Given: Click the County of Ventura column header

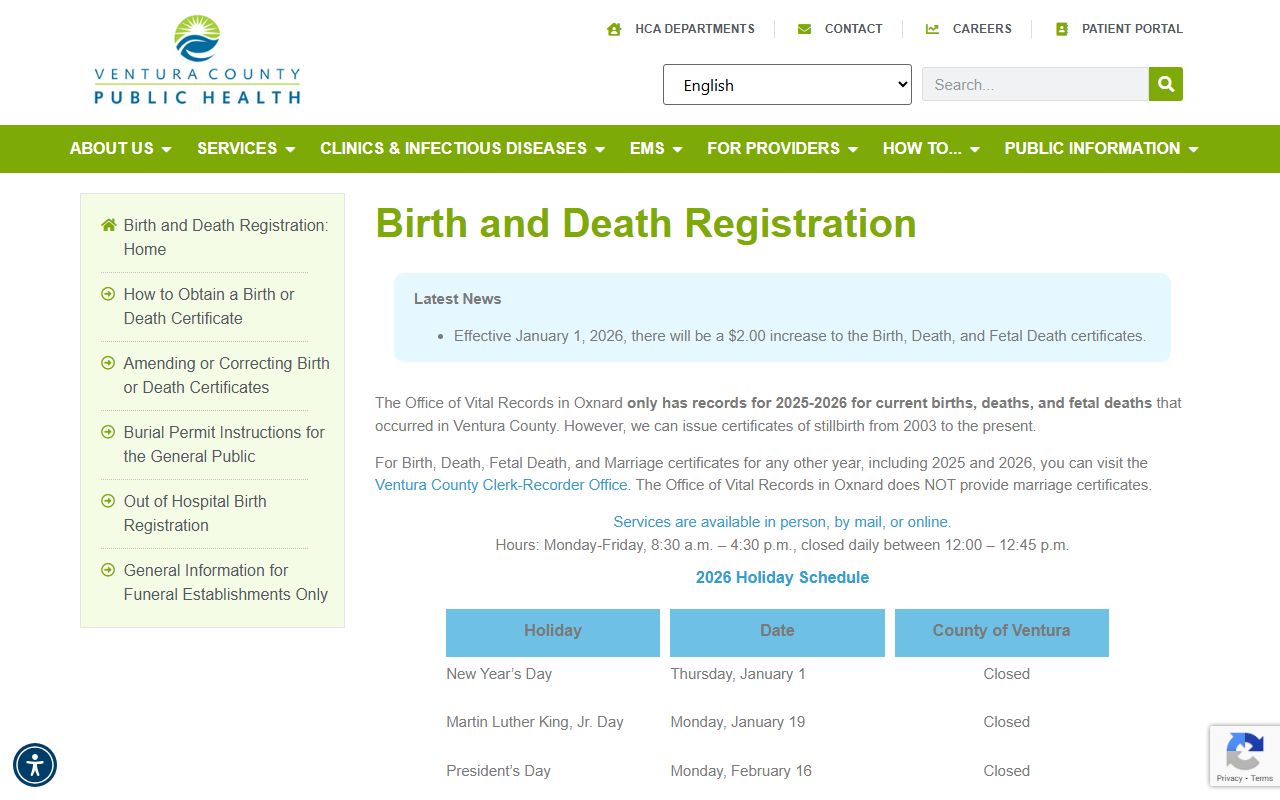Looking at the screenshot, I should (1001, 632).
